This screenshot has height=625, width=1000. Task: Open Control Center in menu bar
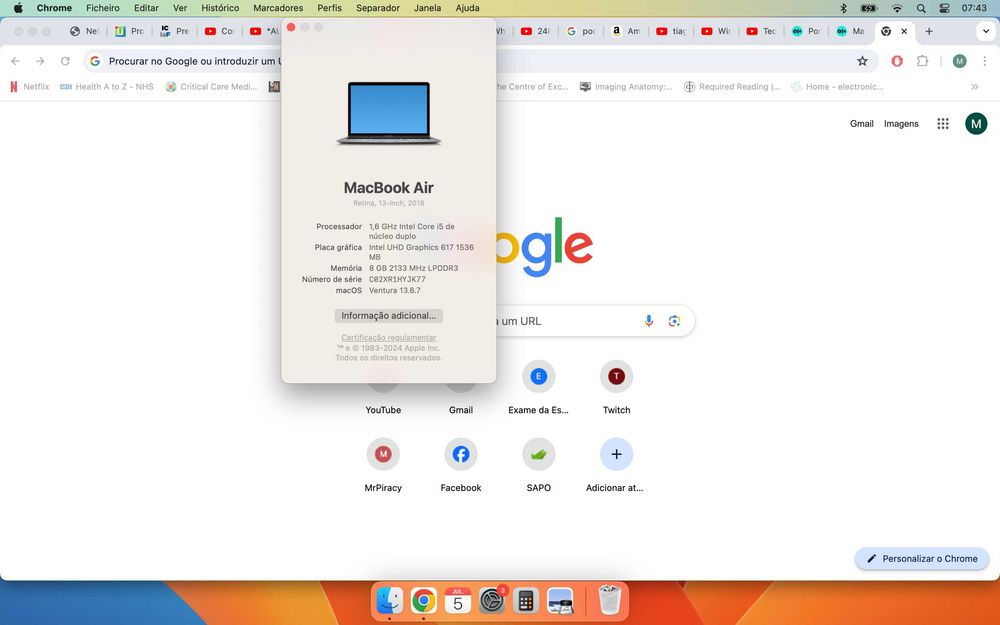coord(945,8)
